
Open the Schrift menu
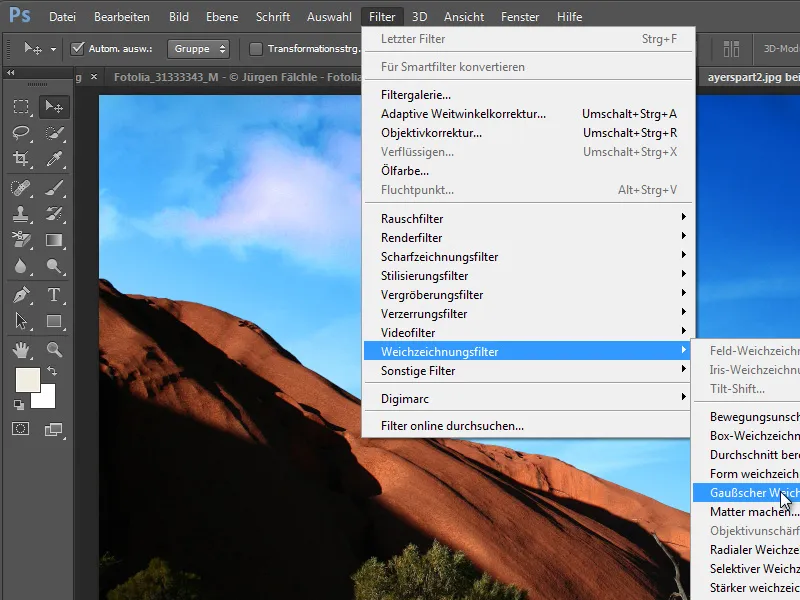pyautogui.click(x=273, y=17)
